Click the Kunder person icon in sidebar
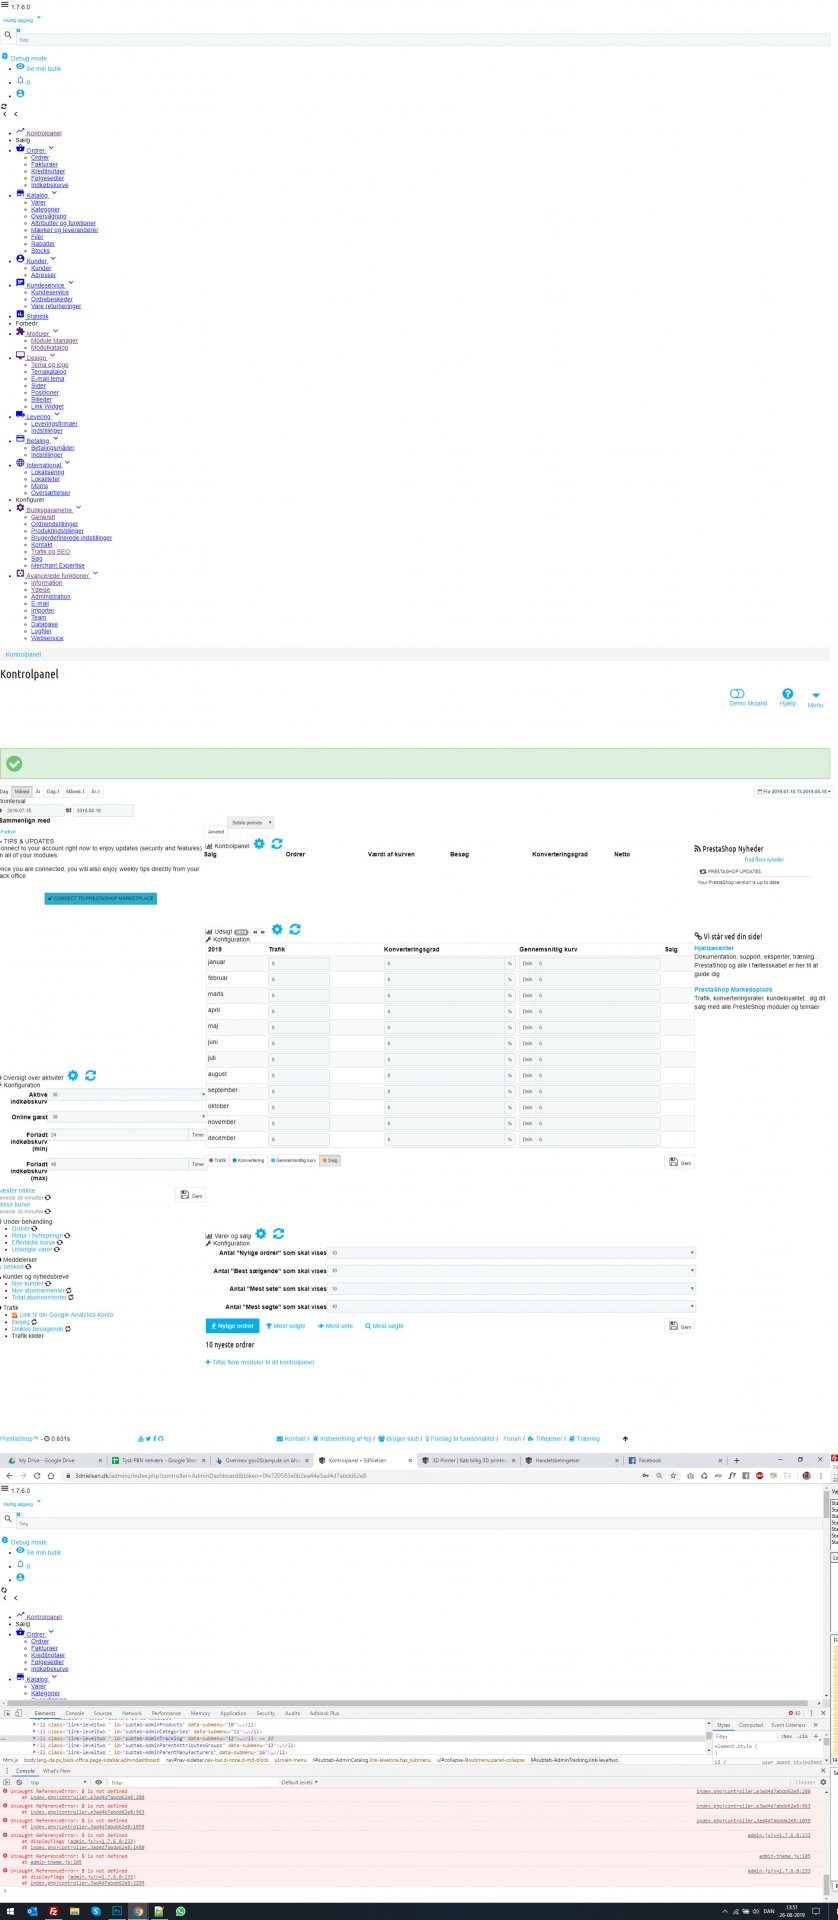Screen dimensions: 838x1920 tap(20, 258)
